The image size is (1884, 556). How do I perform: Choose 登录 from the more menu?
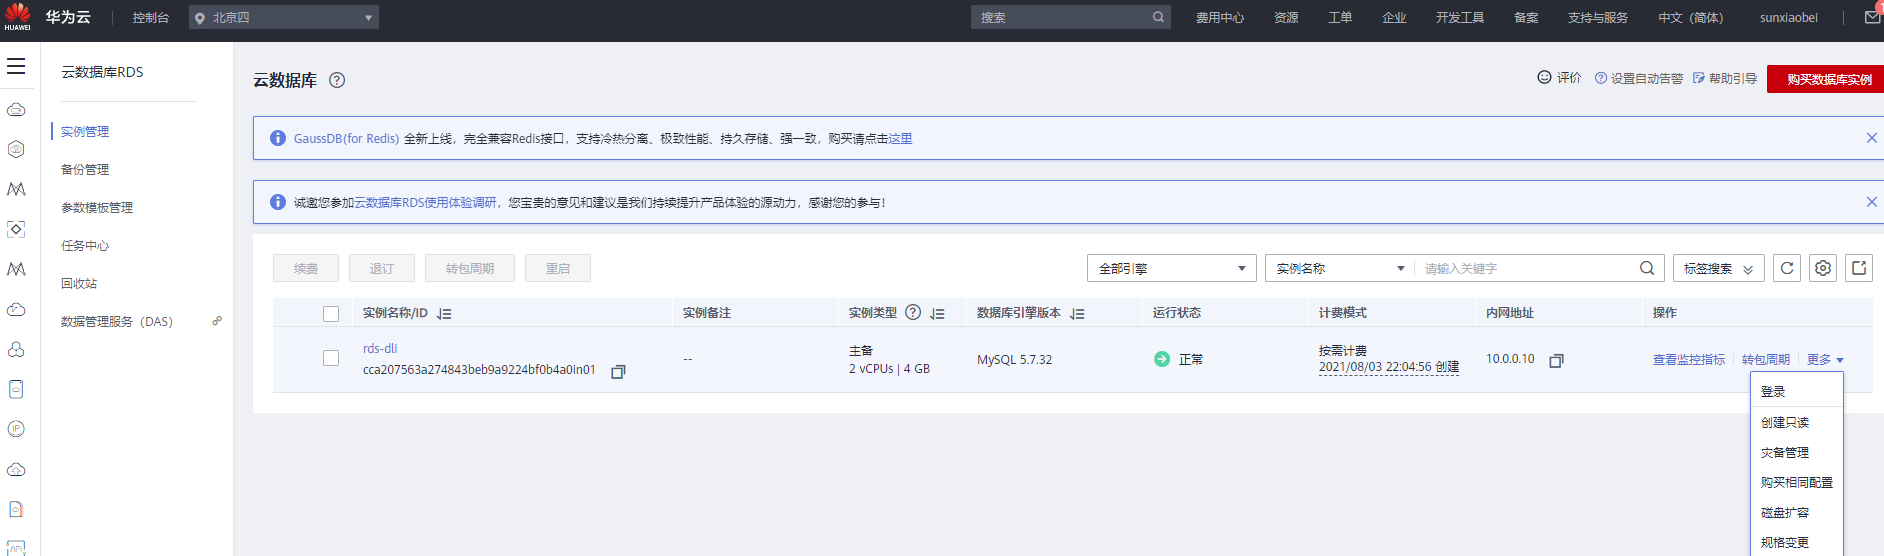pos(1797,392)
